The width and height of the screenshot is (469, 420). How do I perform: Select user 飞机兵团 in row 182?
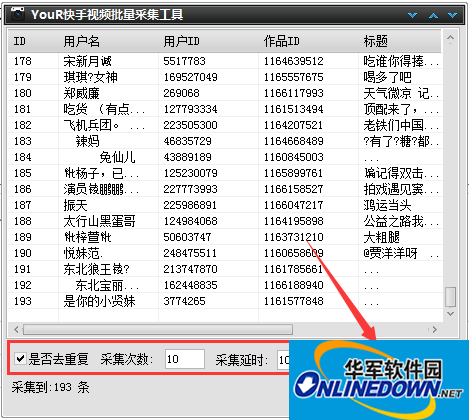[104, 125]
